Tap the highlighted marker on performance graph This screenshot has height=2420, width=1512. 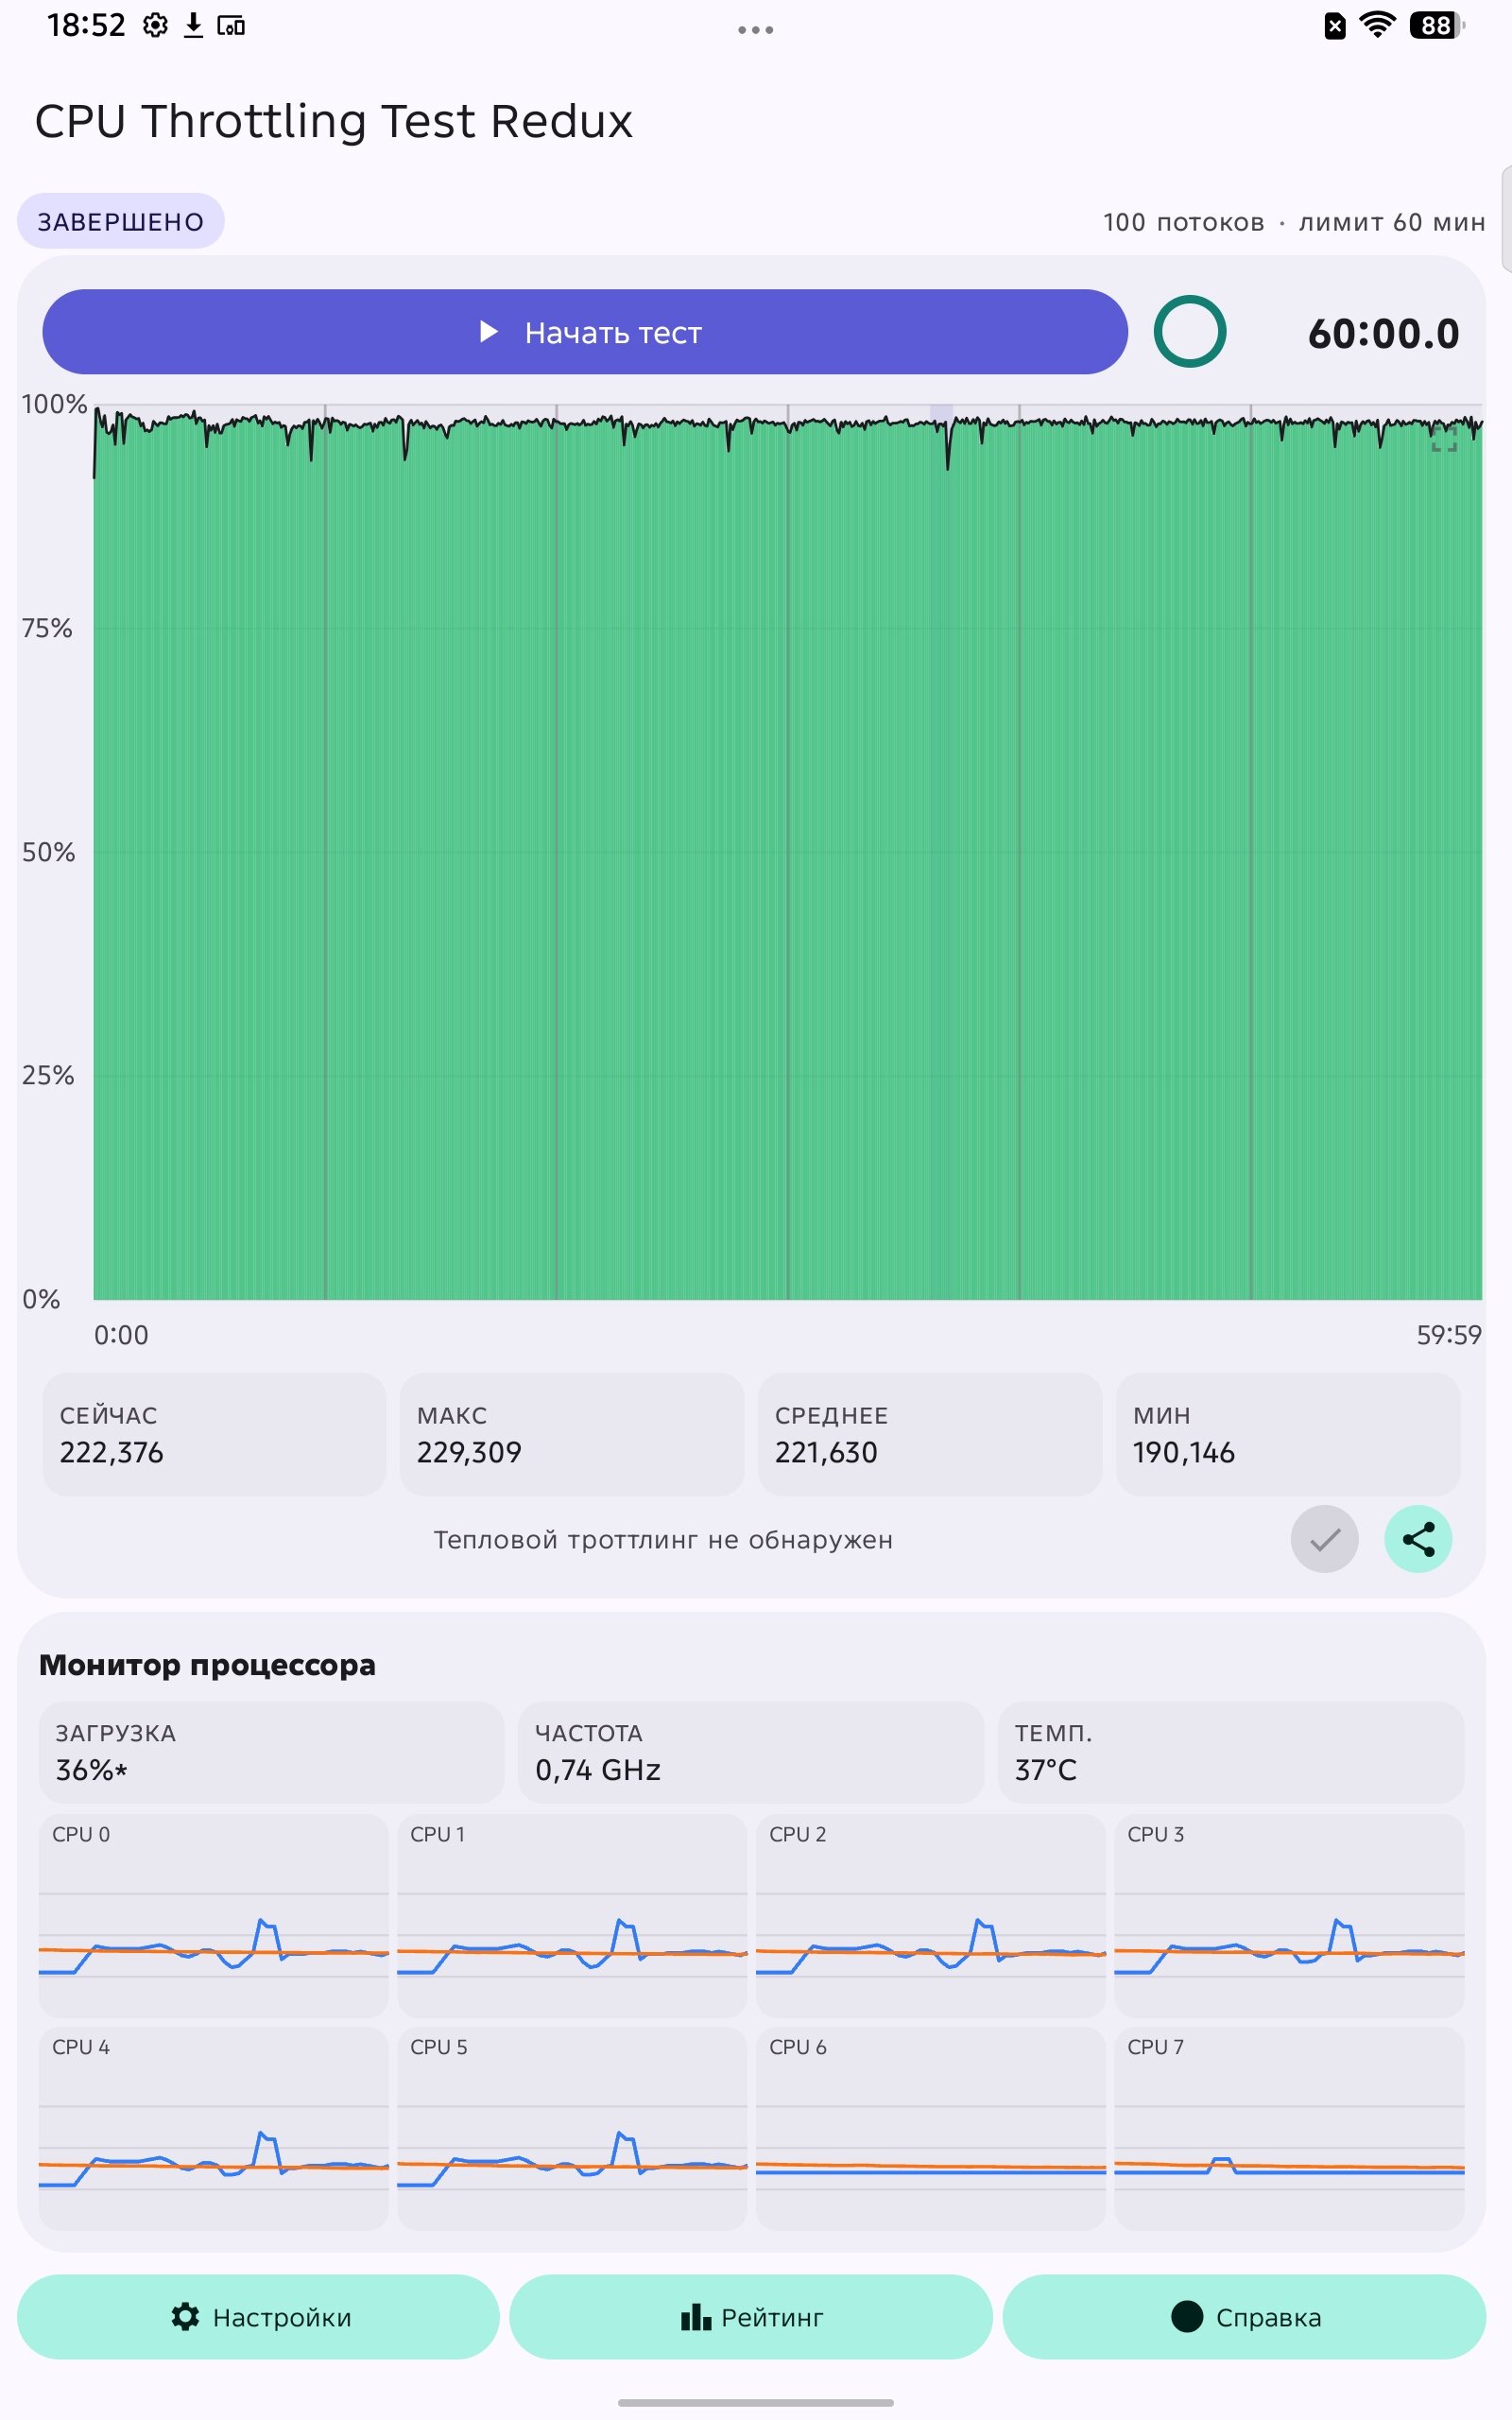tap(941, 413)
